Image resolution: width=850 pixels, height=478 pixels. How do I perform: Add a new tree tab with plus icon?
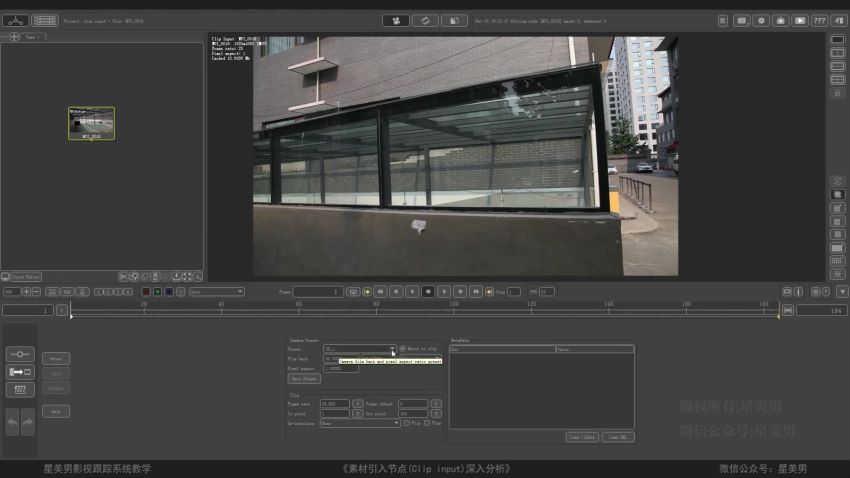(x=15, y=37)
